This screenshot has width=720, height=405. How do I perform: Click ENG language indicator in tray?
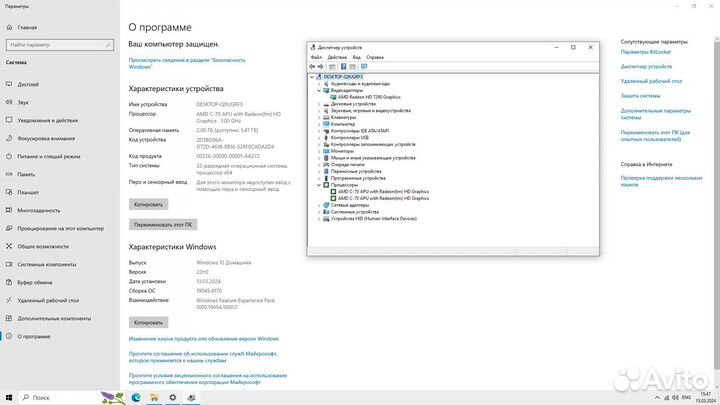point(686,398)
